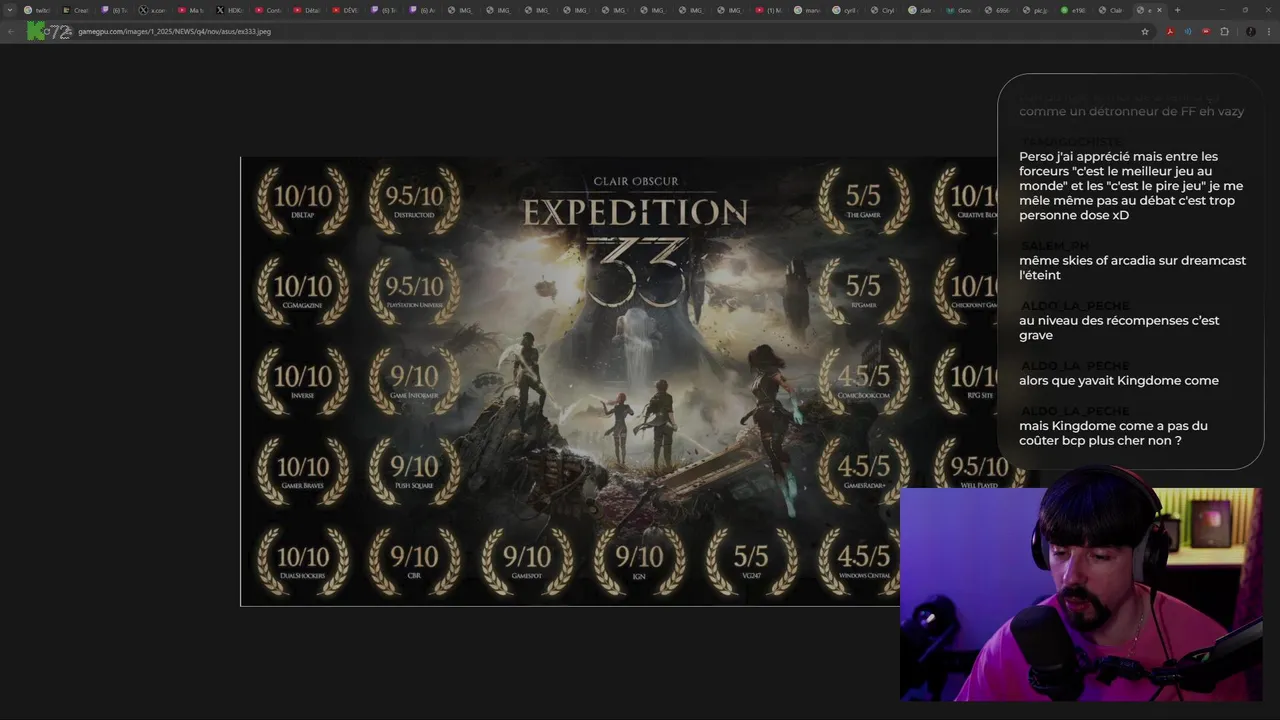
Task: Open the tab search dropdown arrow
Action: [x=12, y=10]
